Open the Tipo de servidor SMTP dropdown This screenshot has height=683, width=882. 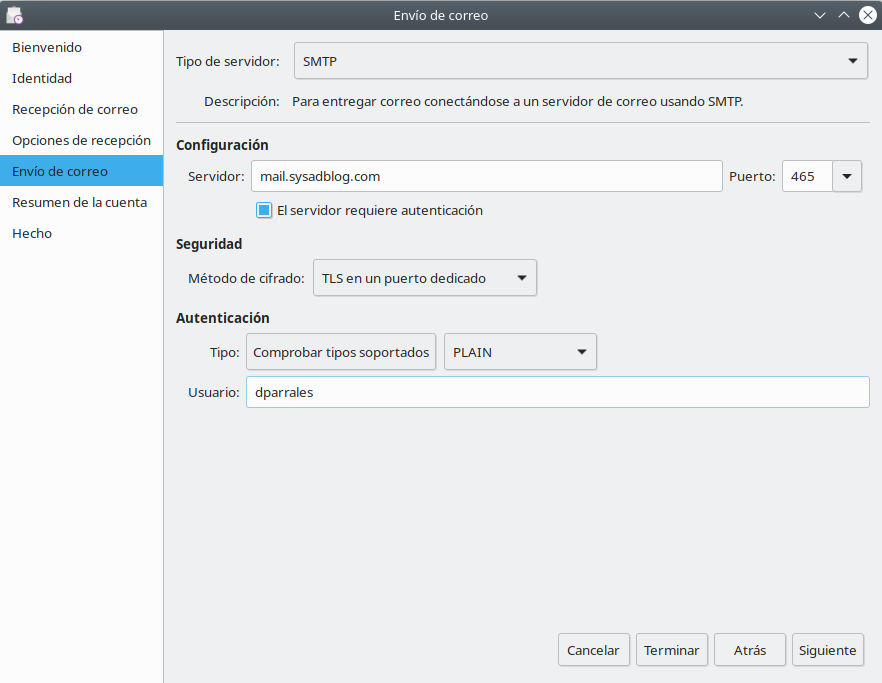580,61
